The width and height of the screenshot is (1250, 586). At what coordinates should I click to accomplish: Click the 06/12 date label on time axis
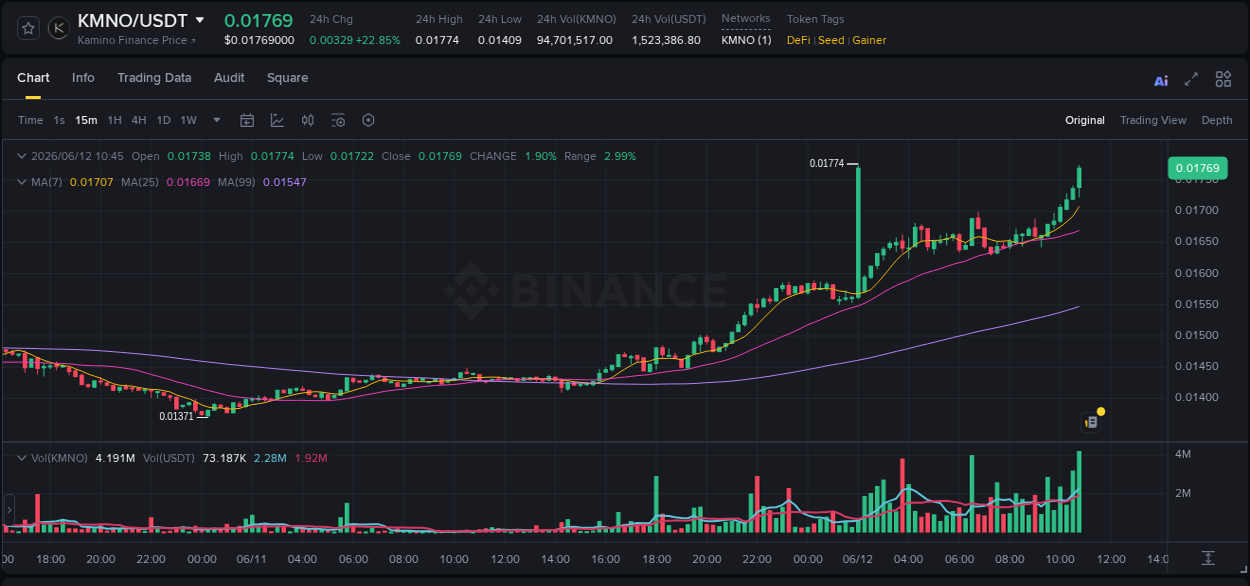859,559
